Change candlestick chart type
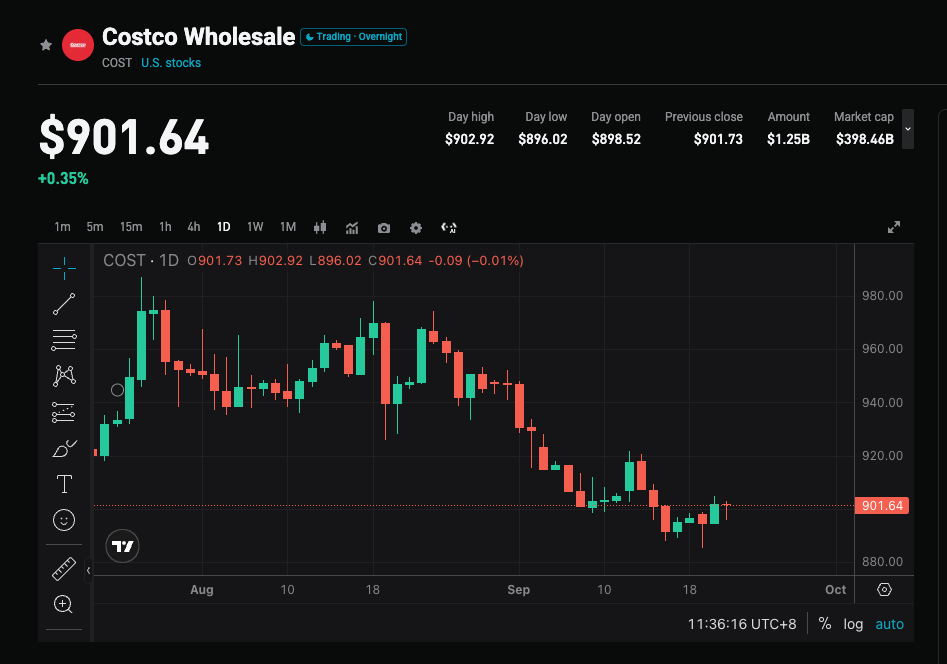This screenshot has width=947, height=664. (320, 227)
